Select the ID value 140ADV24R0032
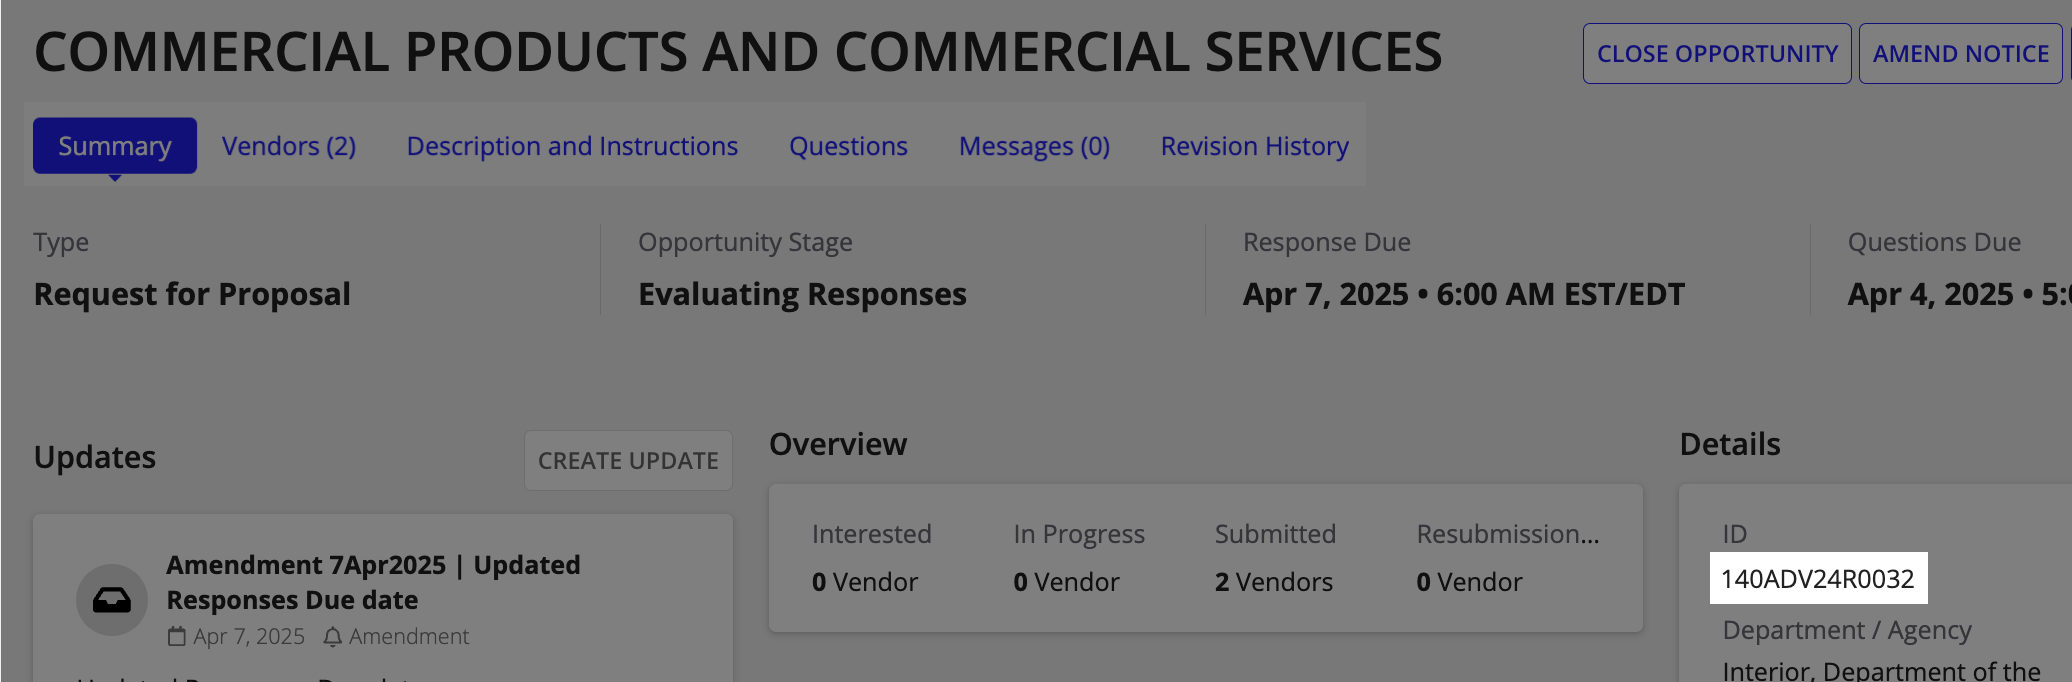2072x682 pixels. point(1818,579)
